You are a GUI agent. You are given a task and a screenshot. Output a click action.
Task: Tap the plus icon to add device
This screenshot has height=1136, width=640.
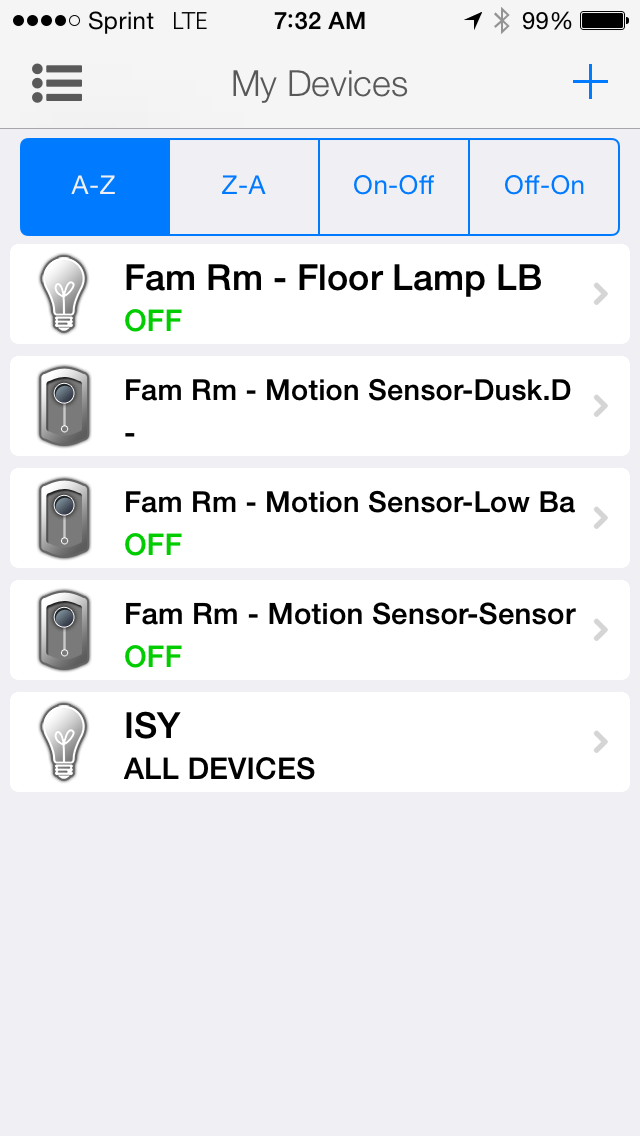pyautogui.click(x=590, y=82)
